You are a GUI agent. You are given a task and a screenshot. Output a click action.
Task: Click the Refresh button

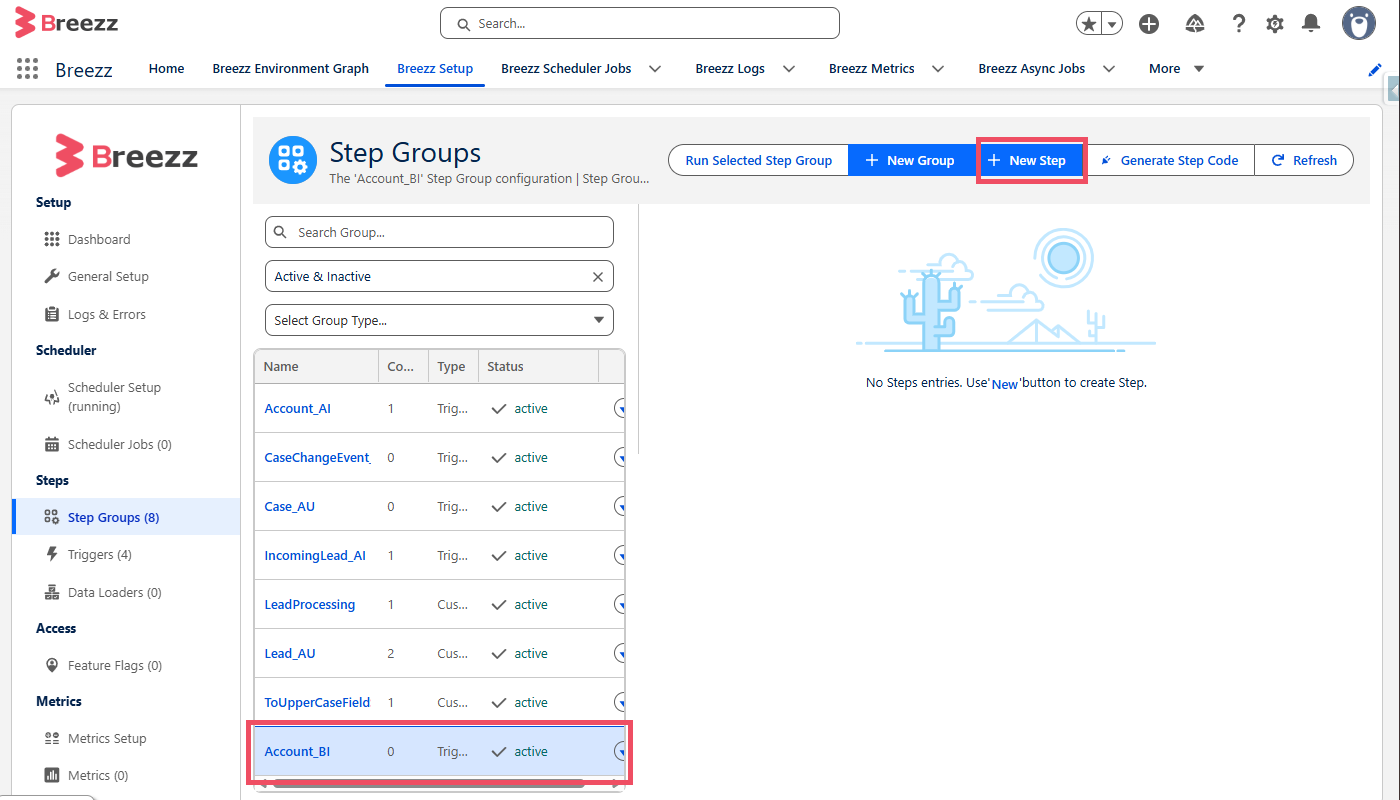[1304, 160]
